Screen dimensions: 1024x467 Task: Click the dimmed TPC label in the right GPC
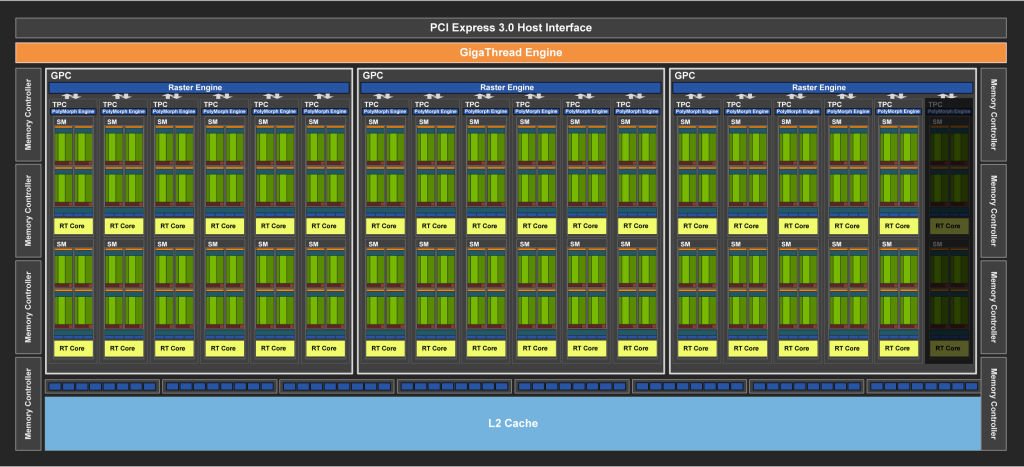pyautogui.click(x=935, y=105)
